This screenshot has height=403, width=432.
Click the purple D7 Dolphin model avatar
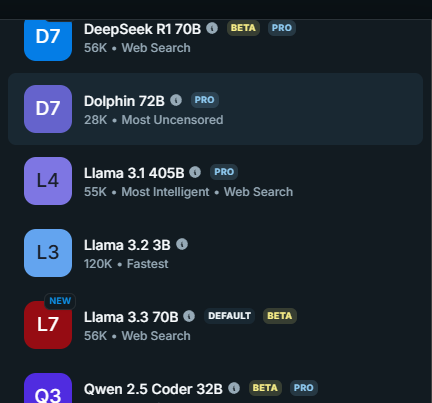pos(48,109)
